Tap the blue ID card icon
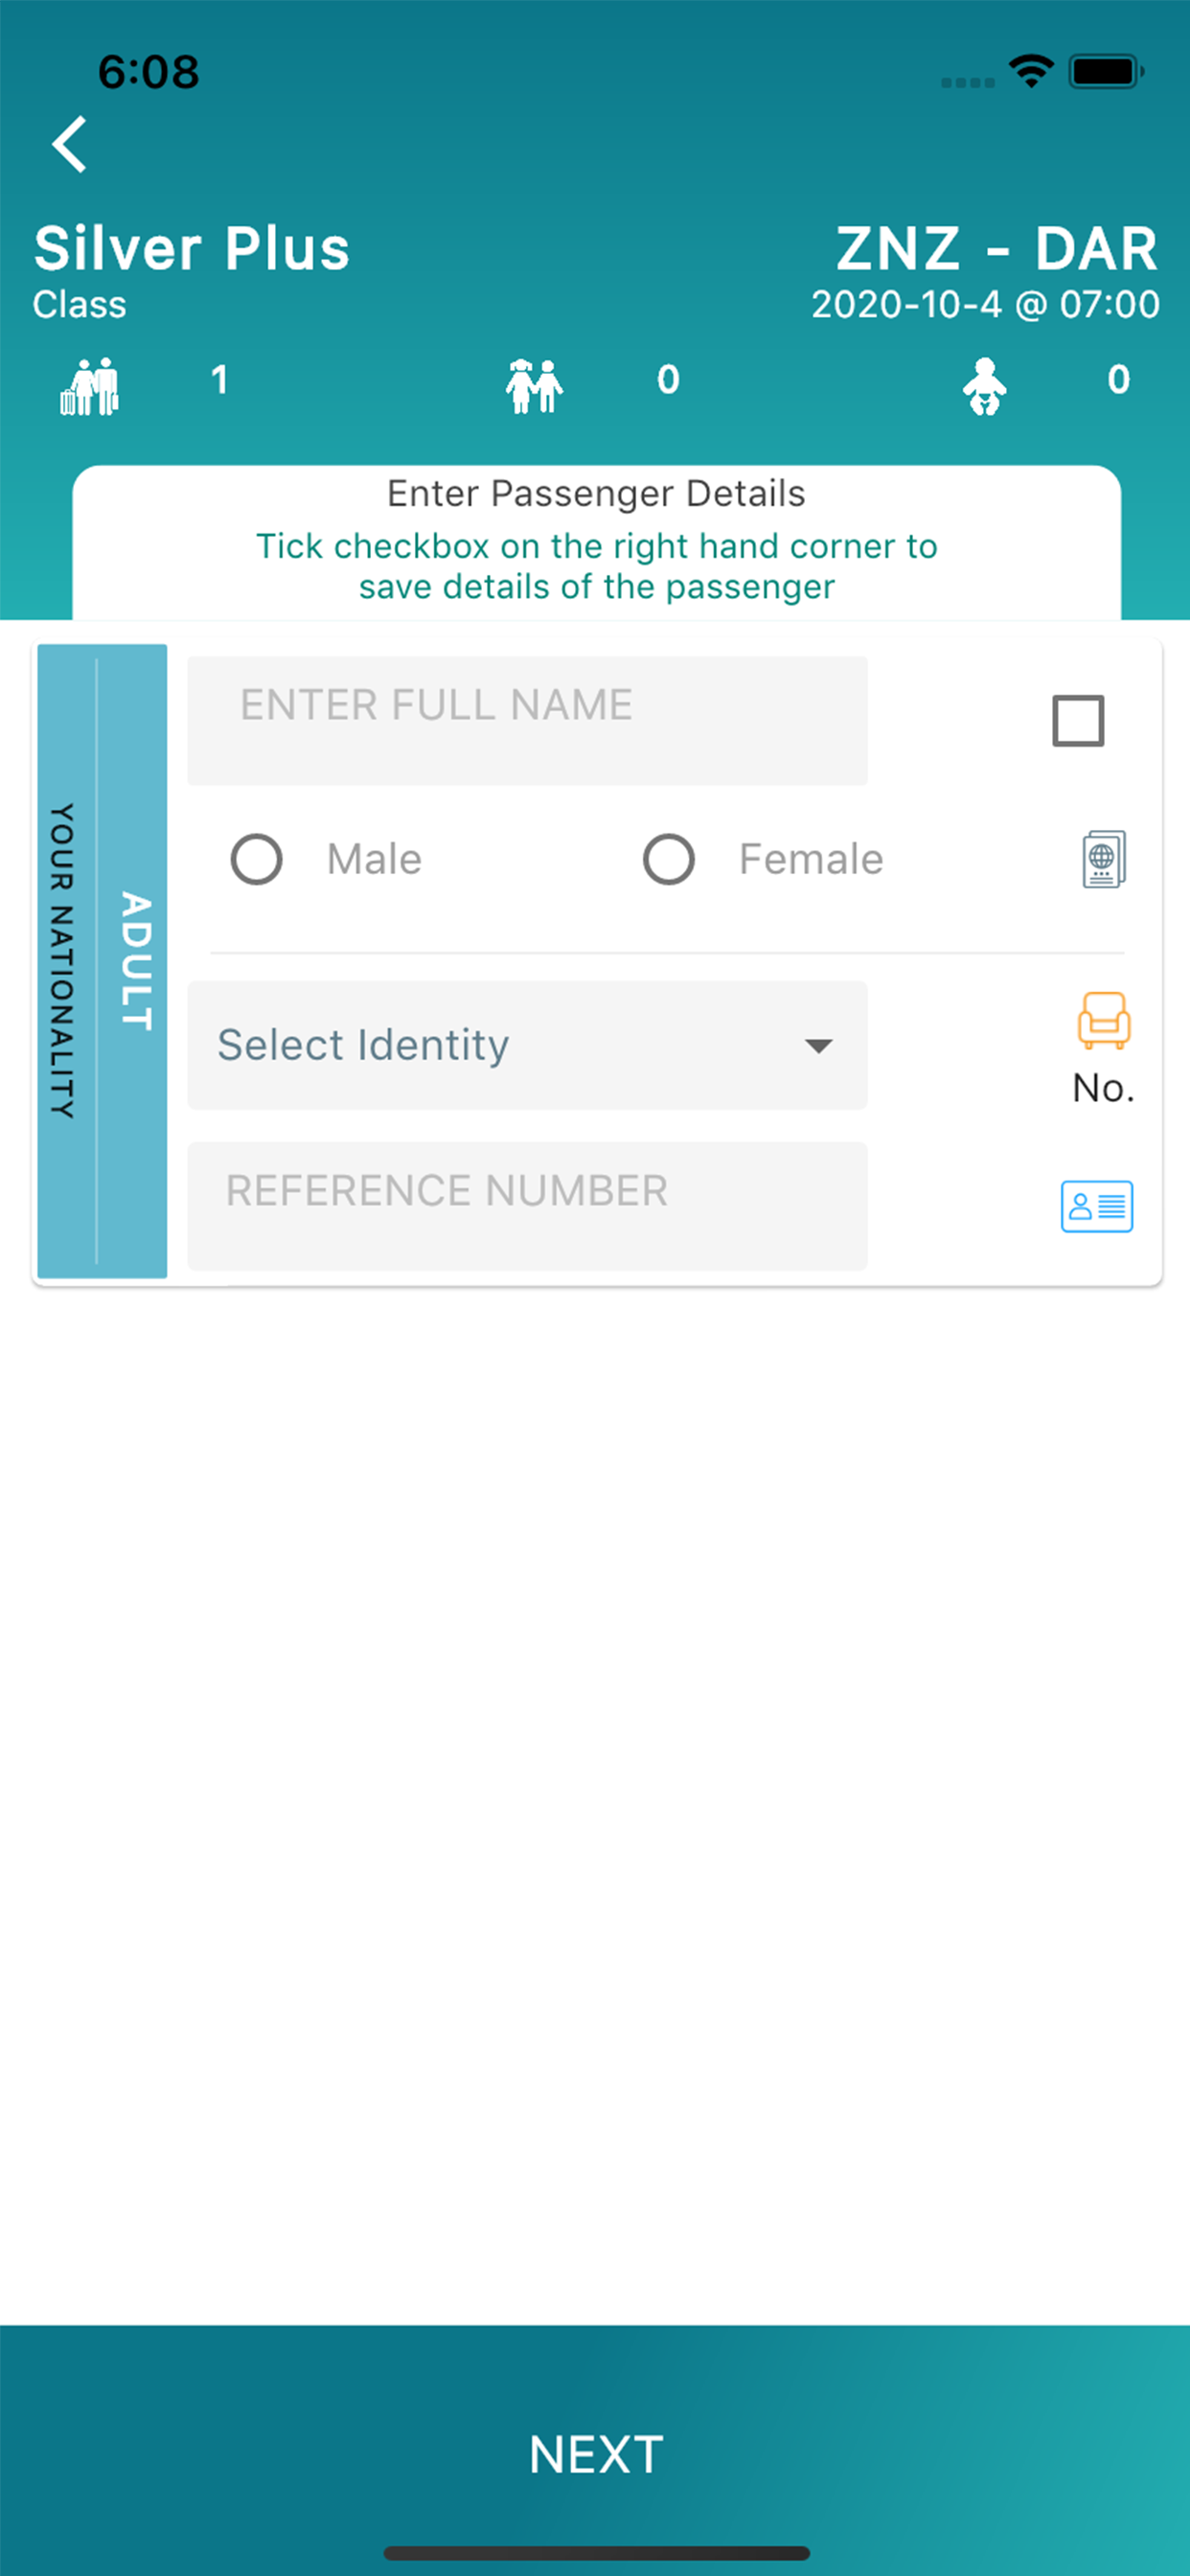 pos(1097,1206)
